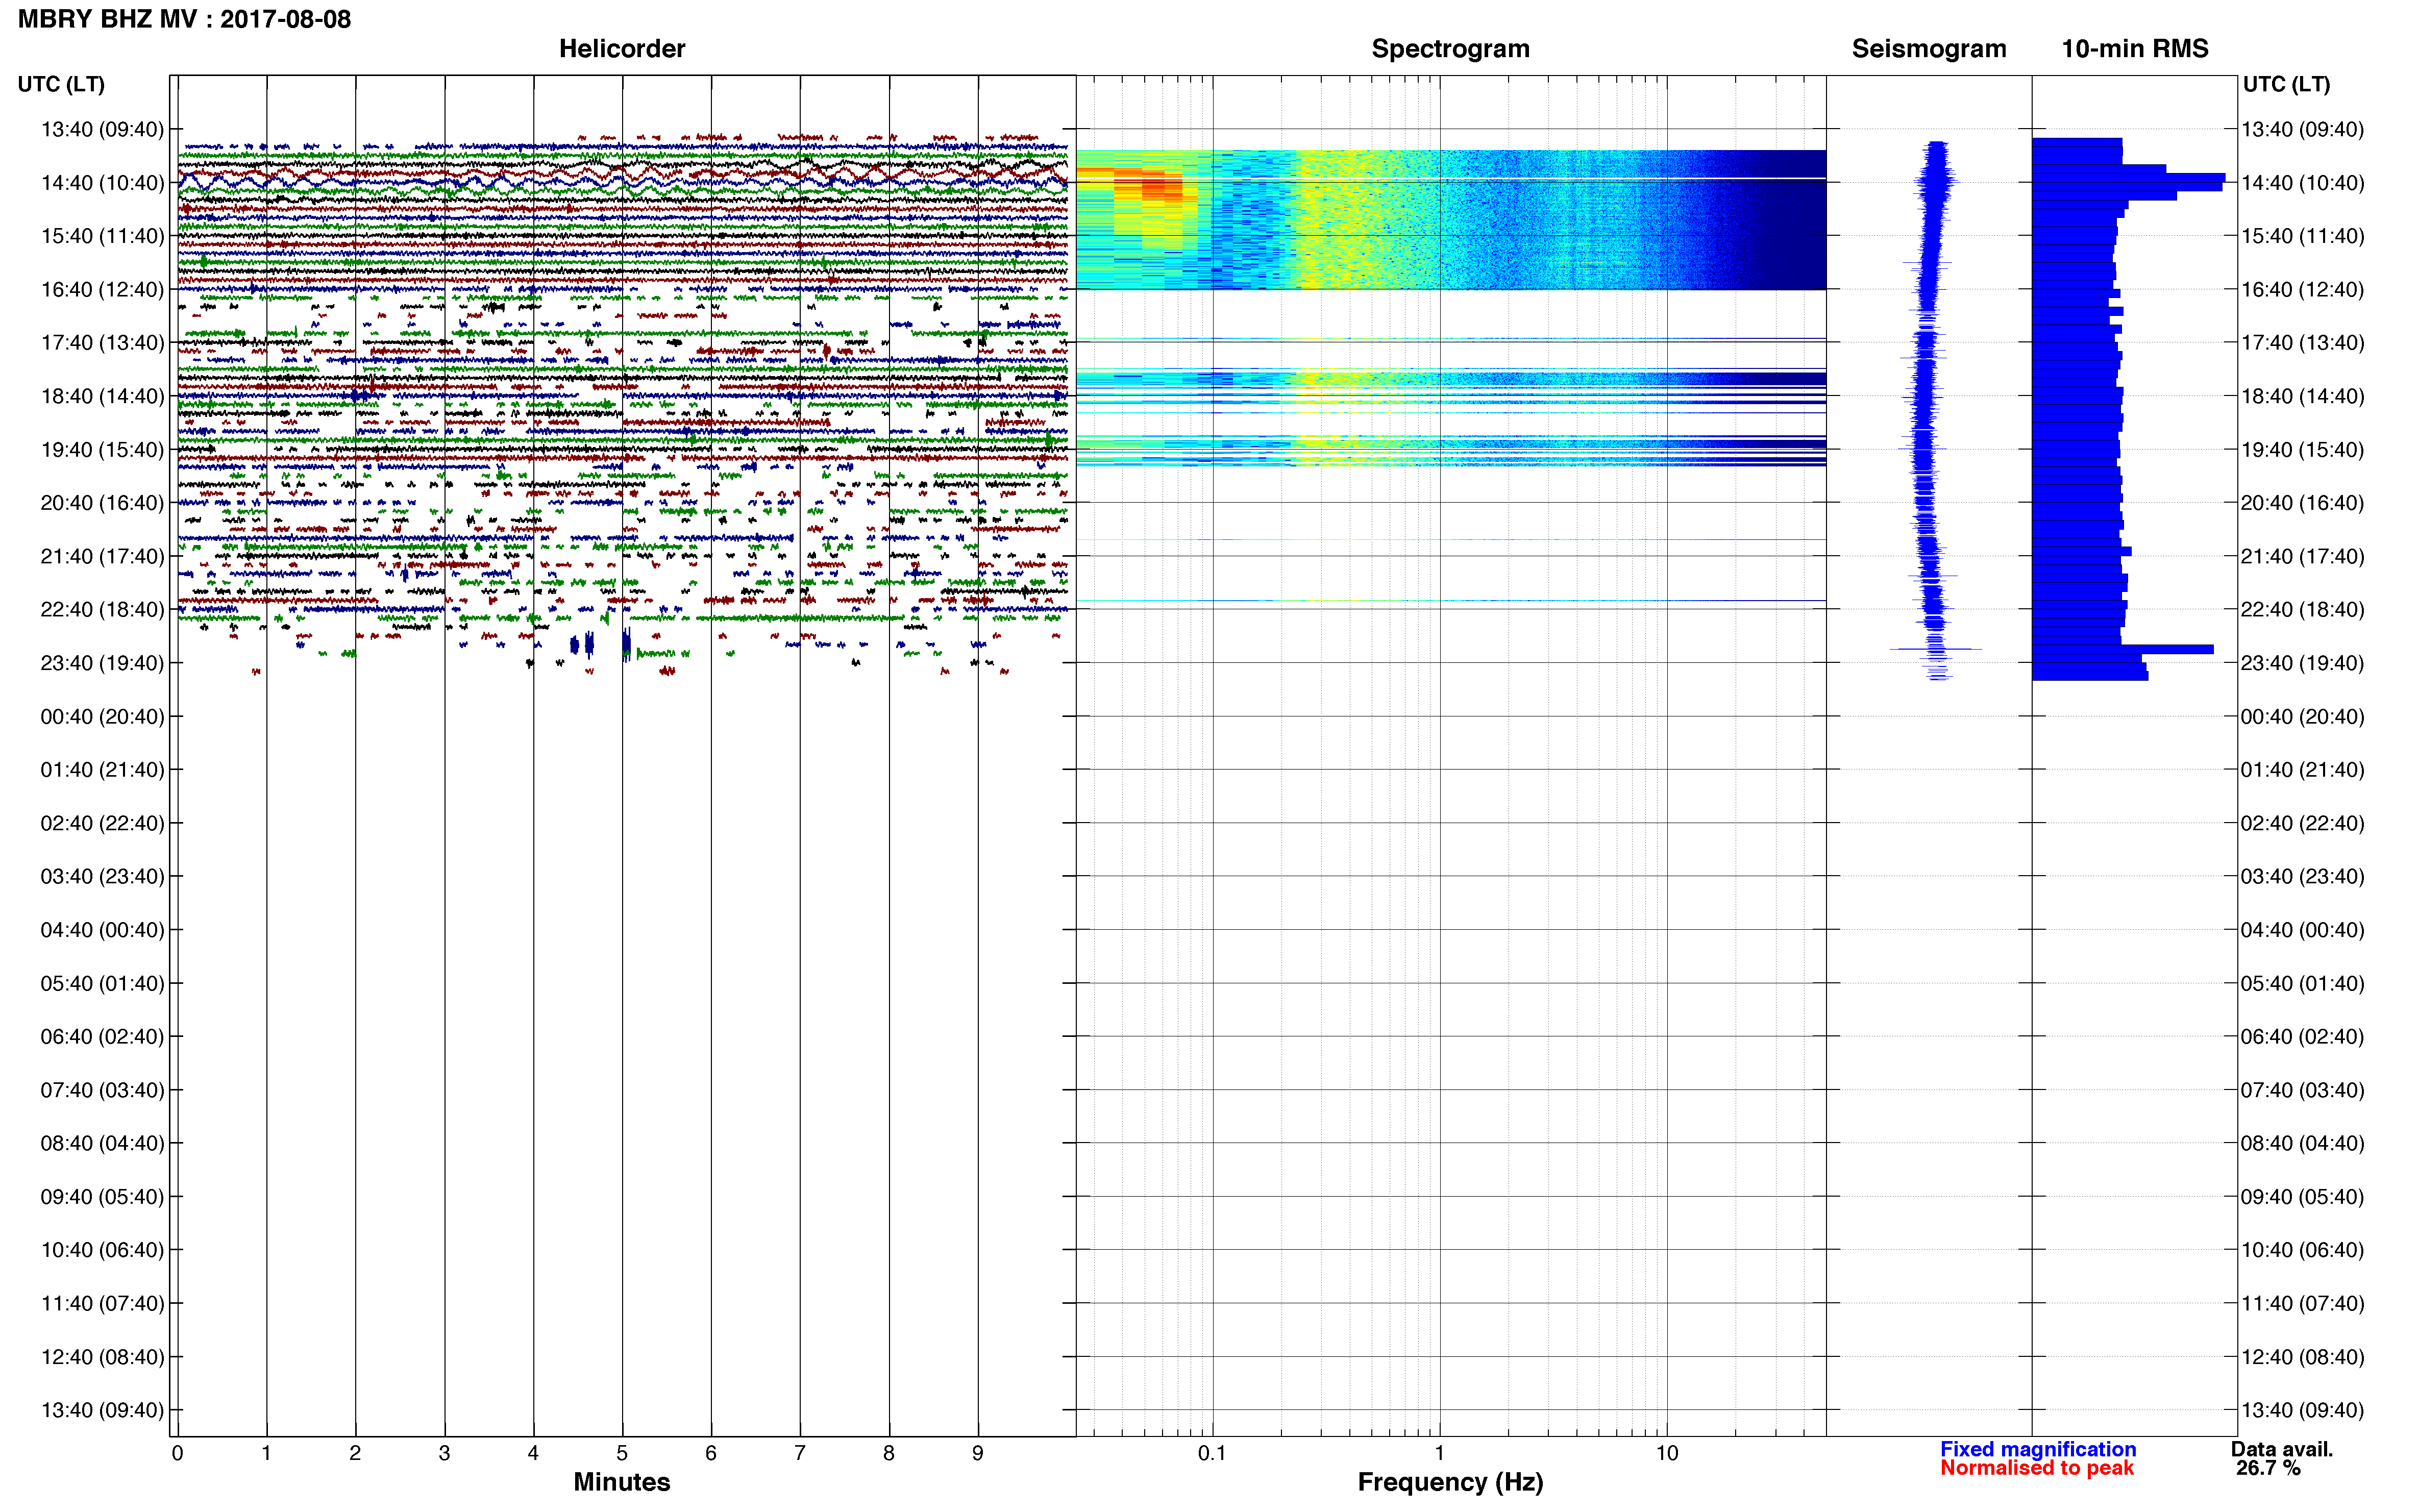This screenshot has width=2419, height=1512.
Task: Click left-axis time label "23:40 (19:40)"
Action: click(102, 663)
